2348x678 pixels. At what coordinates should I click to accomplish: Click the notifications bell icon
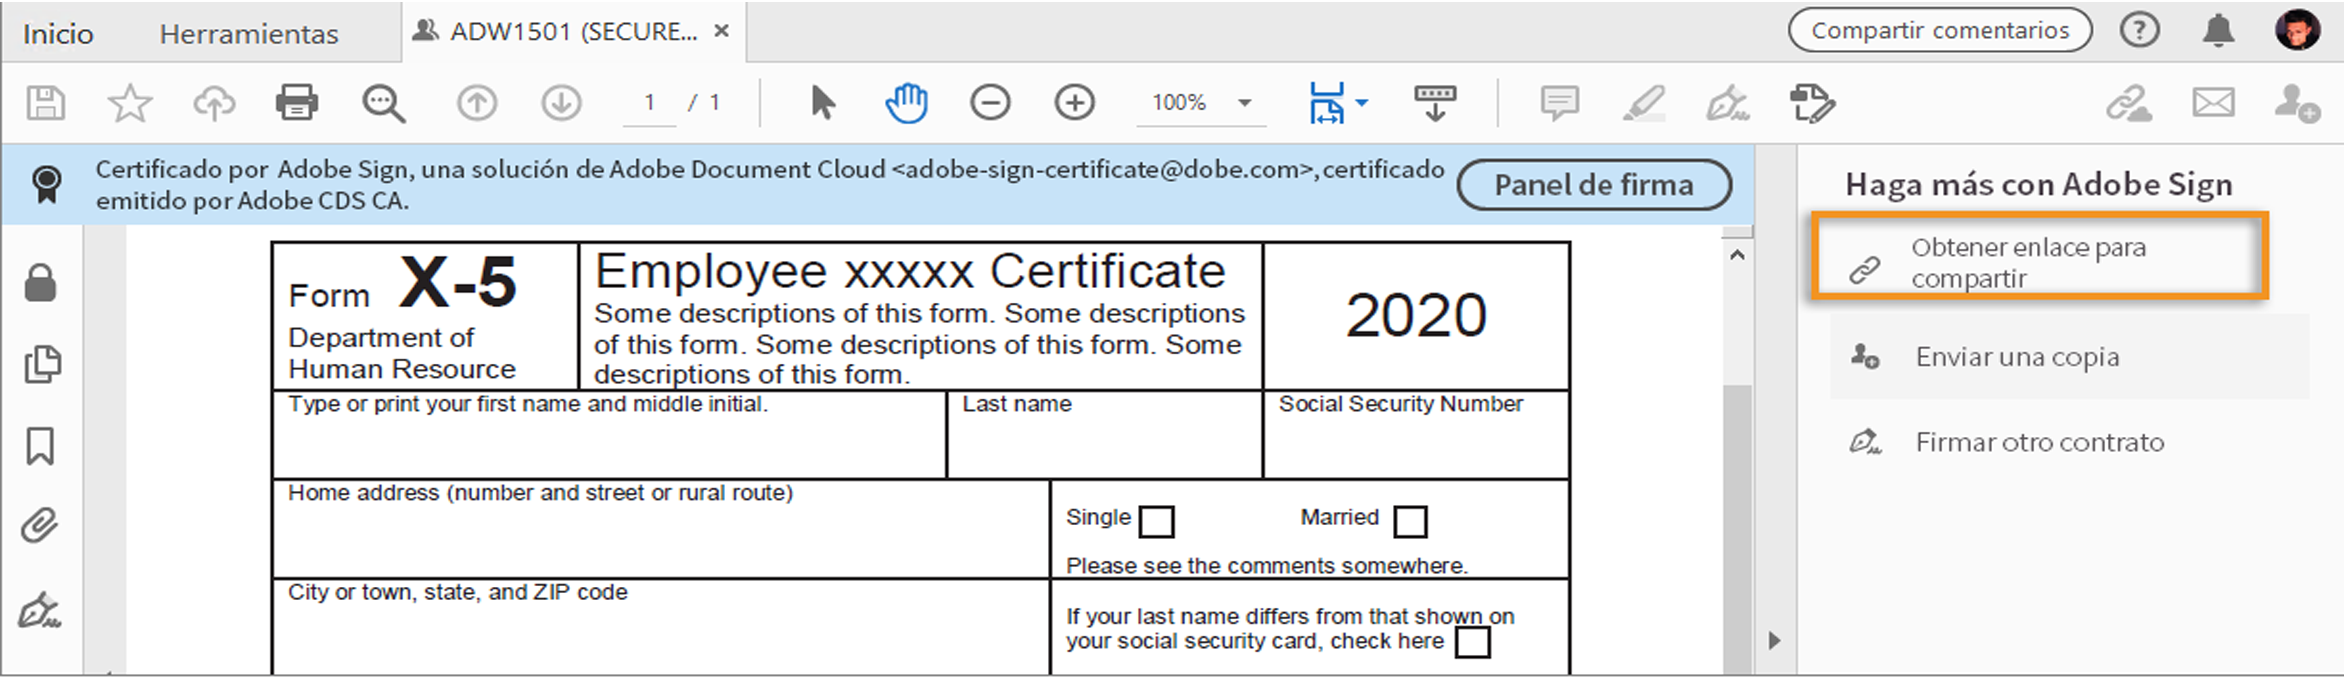[x=2218, y=31]
